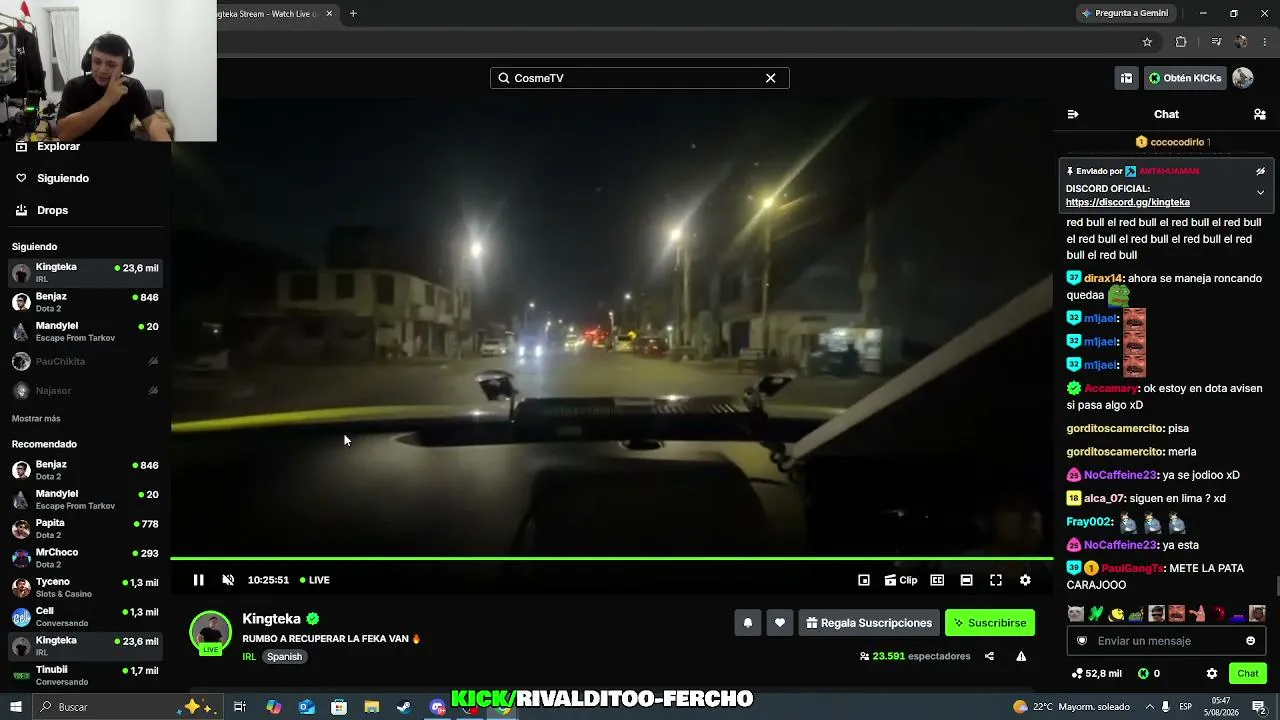1280x720 pixels.
Task: Open Drops in the sidebar
Action: coord(52,210)
